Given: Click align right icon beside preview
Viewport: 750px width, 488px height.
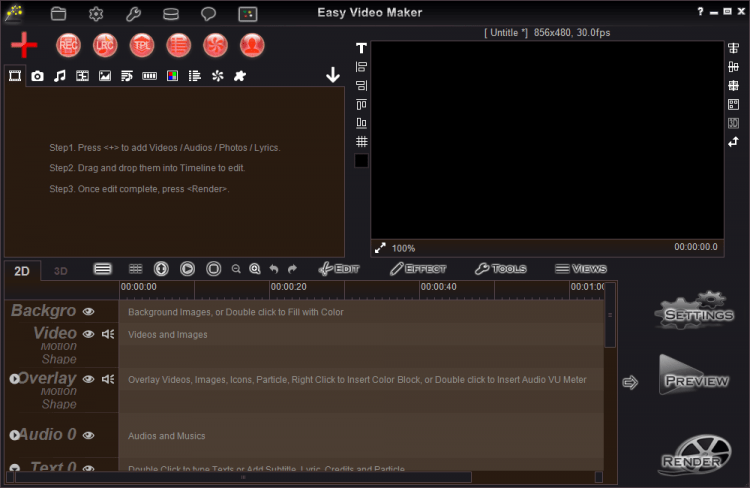Looking at the screenshot, I should (361, 85).
